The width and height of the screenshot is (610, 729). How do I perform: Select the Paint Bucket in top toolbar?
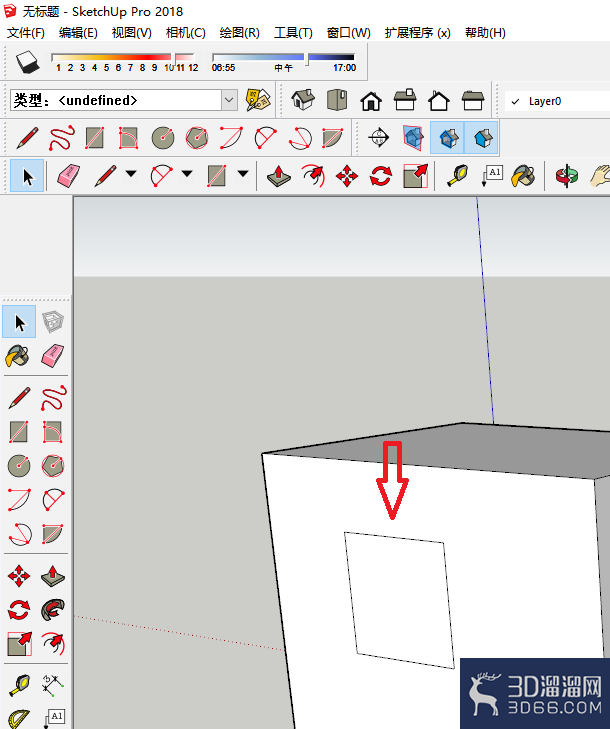[x=524, y=176]
